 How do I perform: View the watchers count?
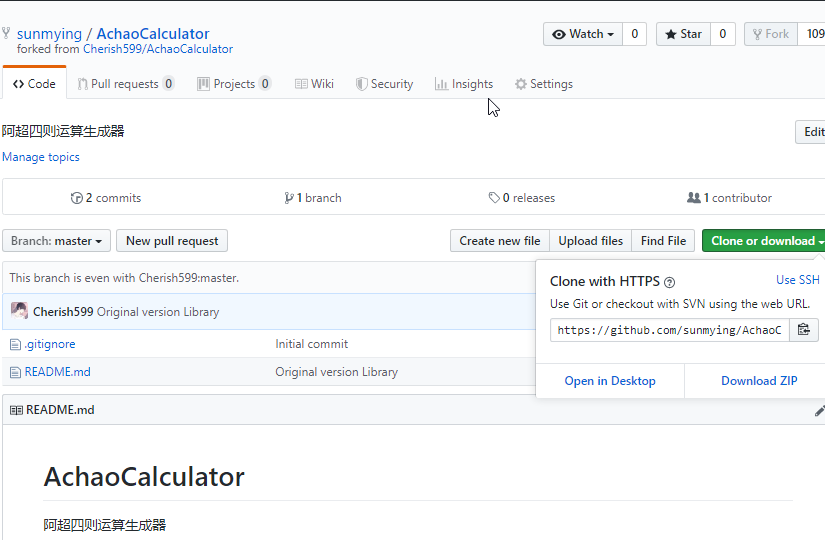tap(635, 34)
